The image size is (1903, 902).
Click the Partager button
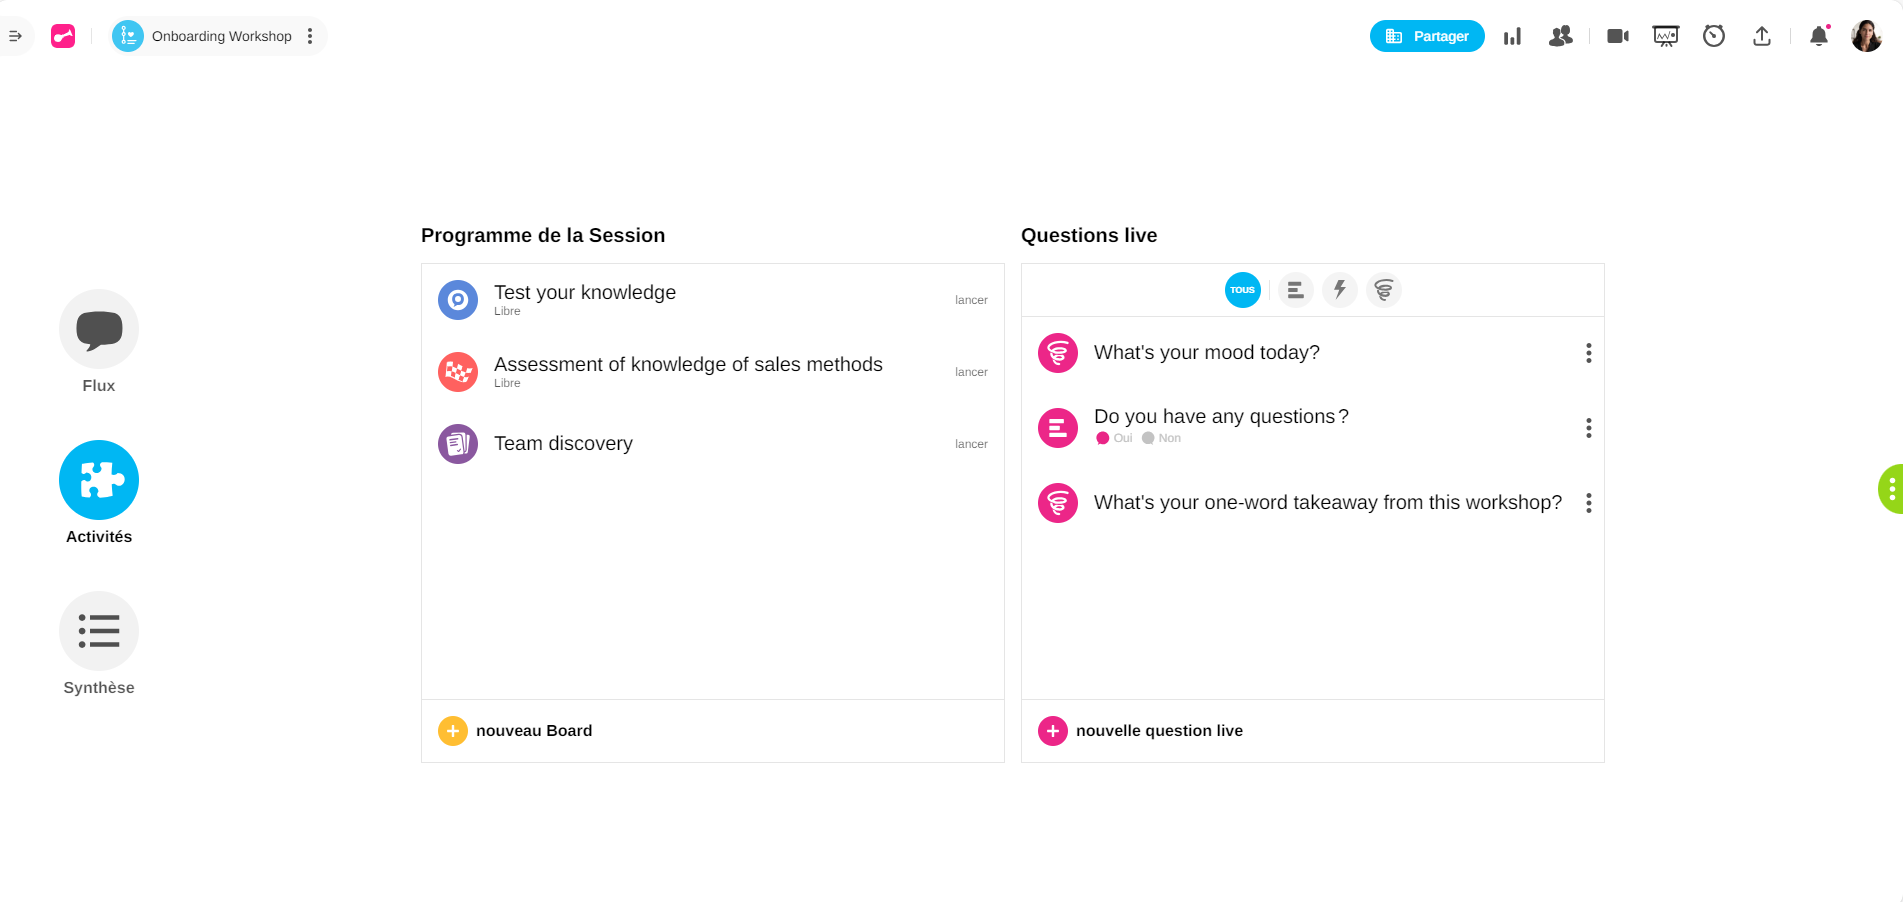pos(1426,36)
